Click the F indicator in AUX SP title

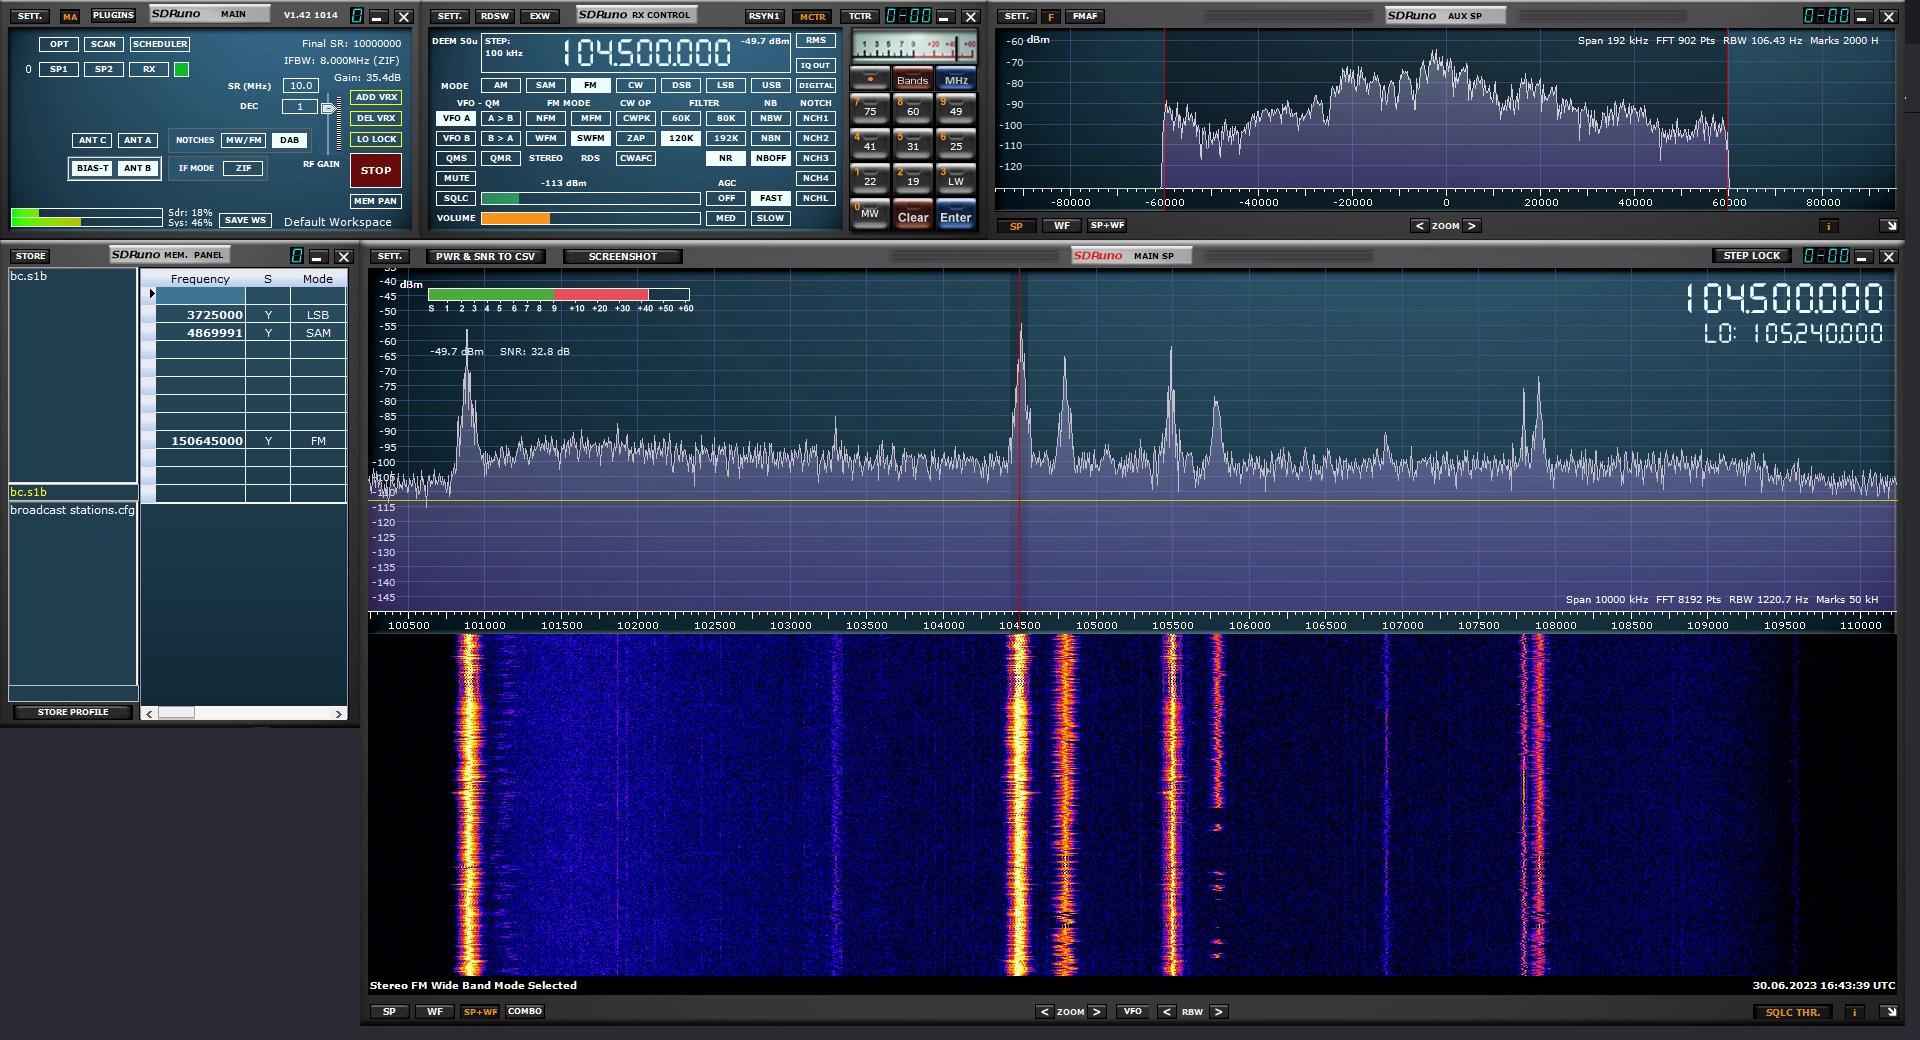(x=1051, y=17)
